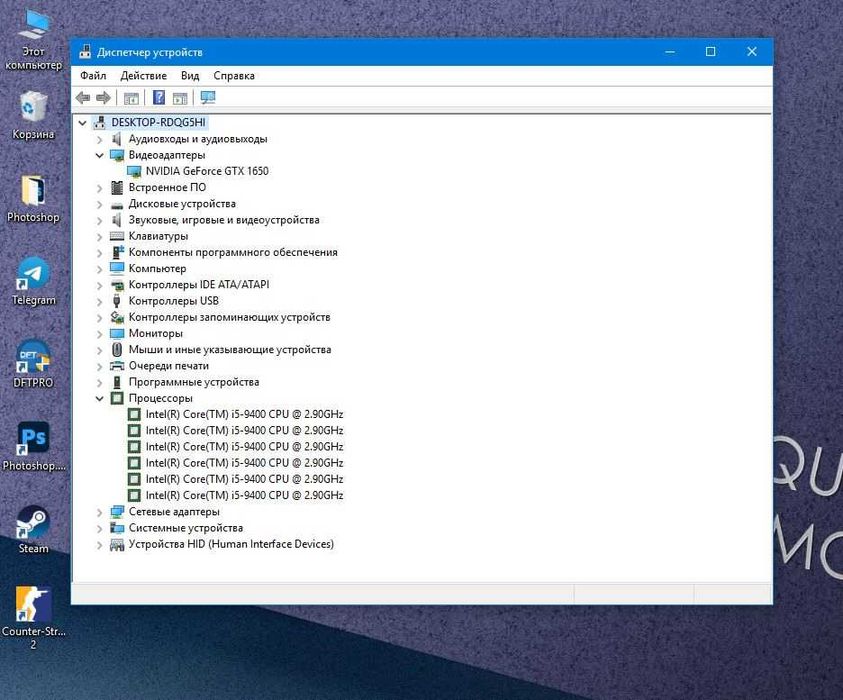Image resolution: width=843 pixels, height=700 pixels.
Task: Open the Help toolbar icon with question mark
Action: (x=159, y=97)
